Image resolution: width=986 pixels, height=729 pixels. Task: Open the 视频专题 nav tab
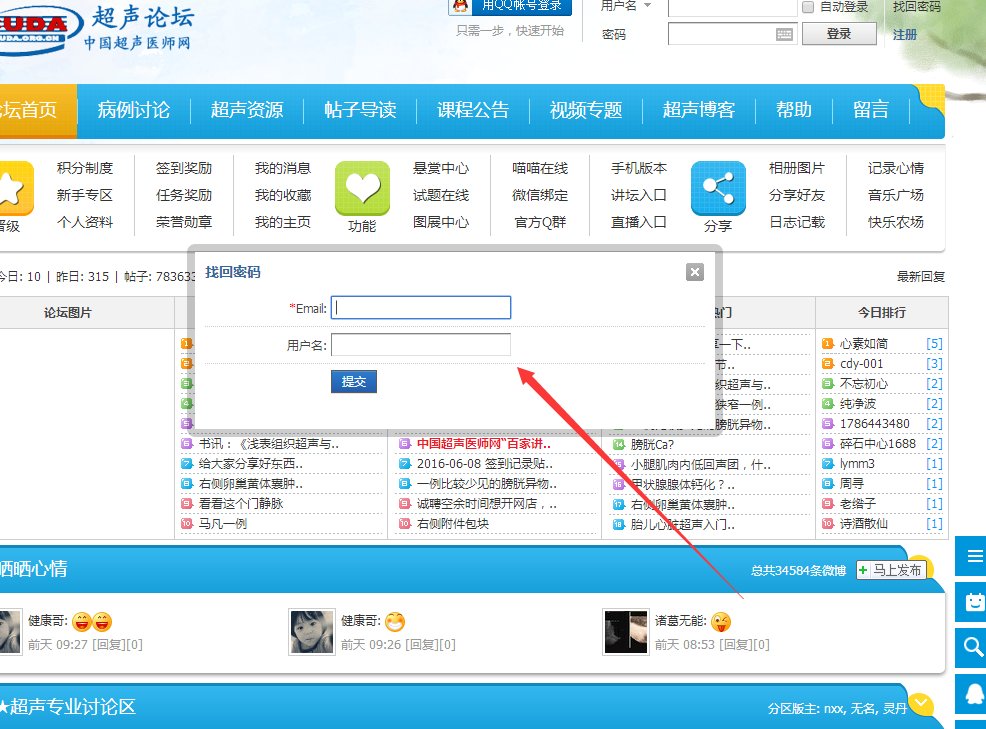pyautogui.click(x=586, y=110)
